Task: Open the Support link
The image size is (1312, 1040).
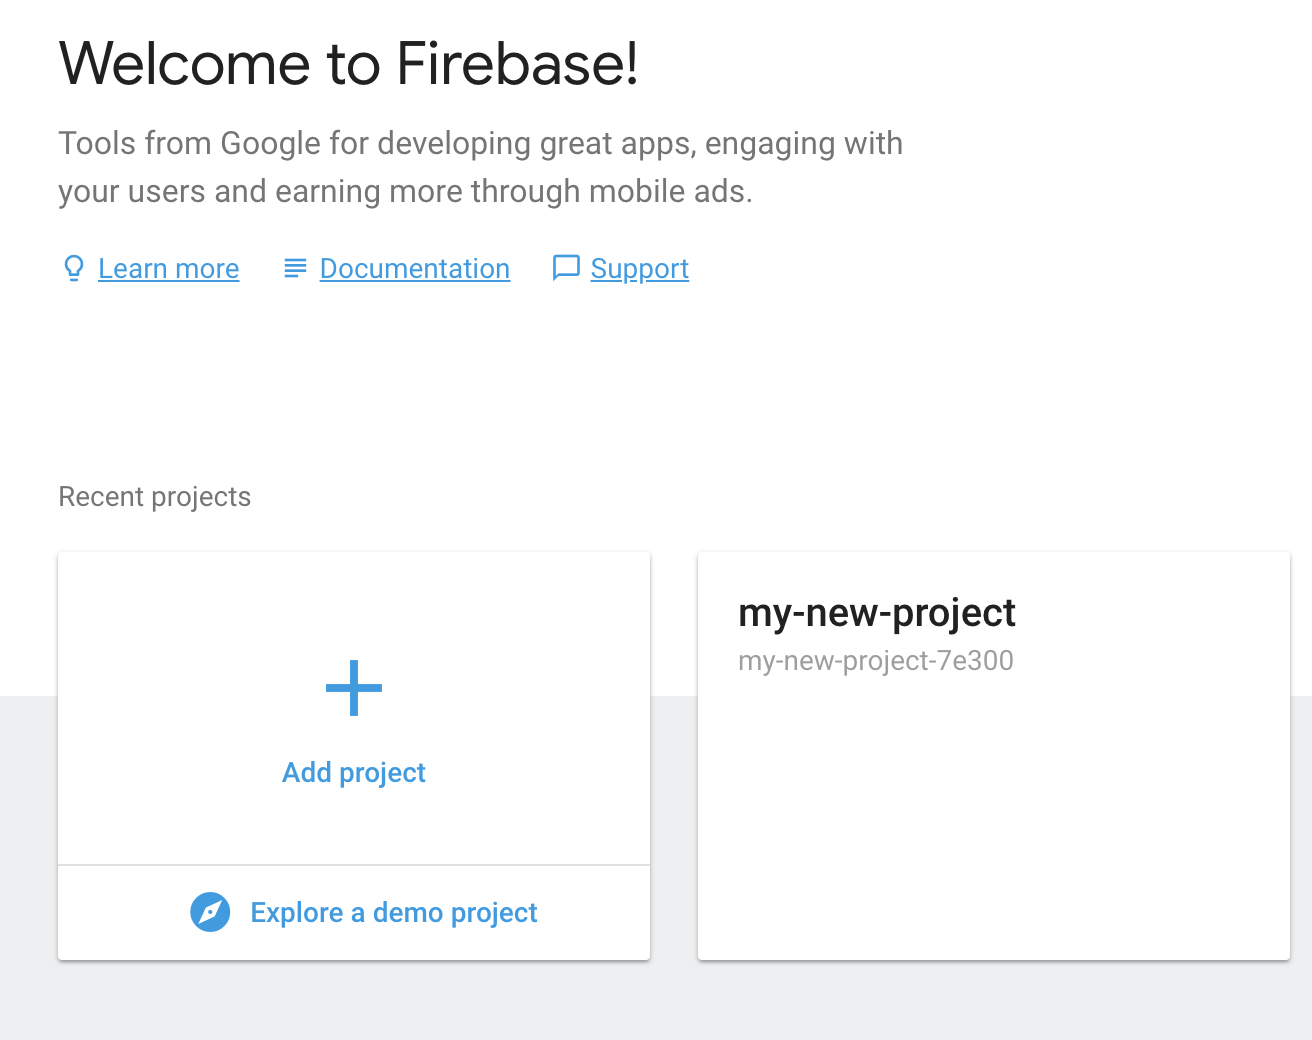Action: 639,269
